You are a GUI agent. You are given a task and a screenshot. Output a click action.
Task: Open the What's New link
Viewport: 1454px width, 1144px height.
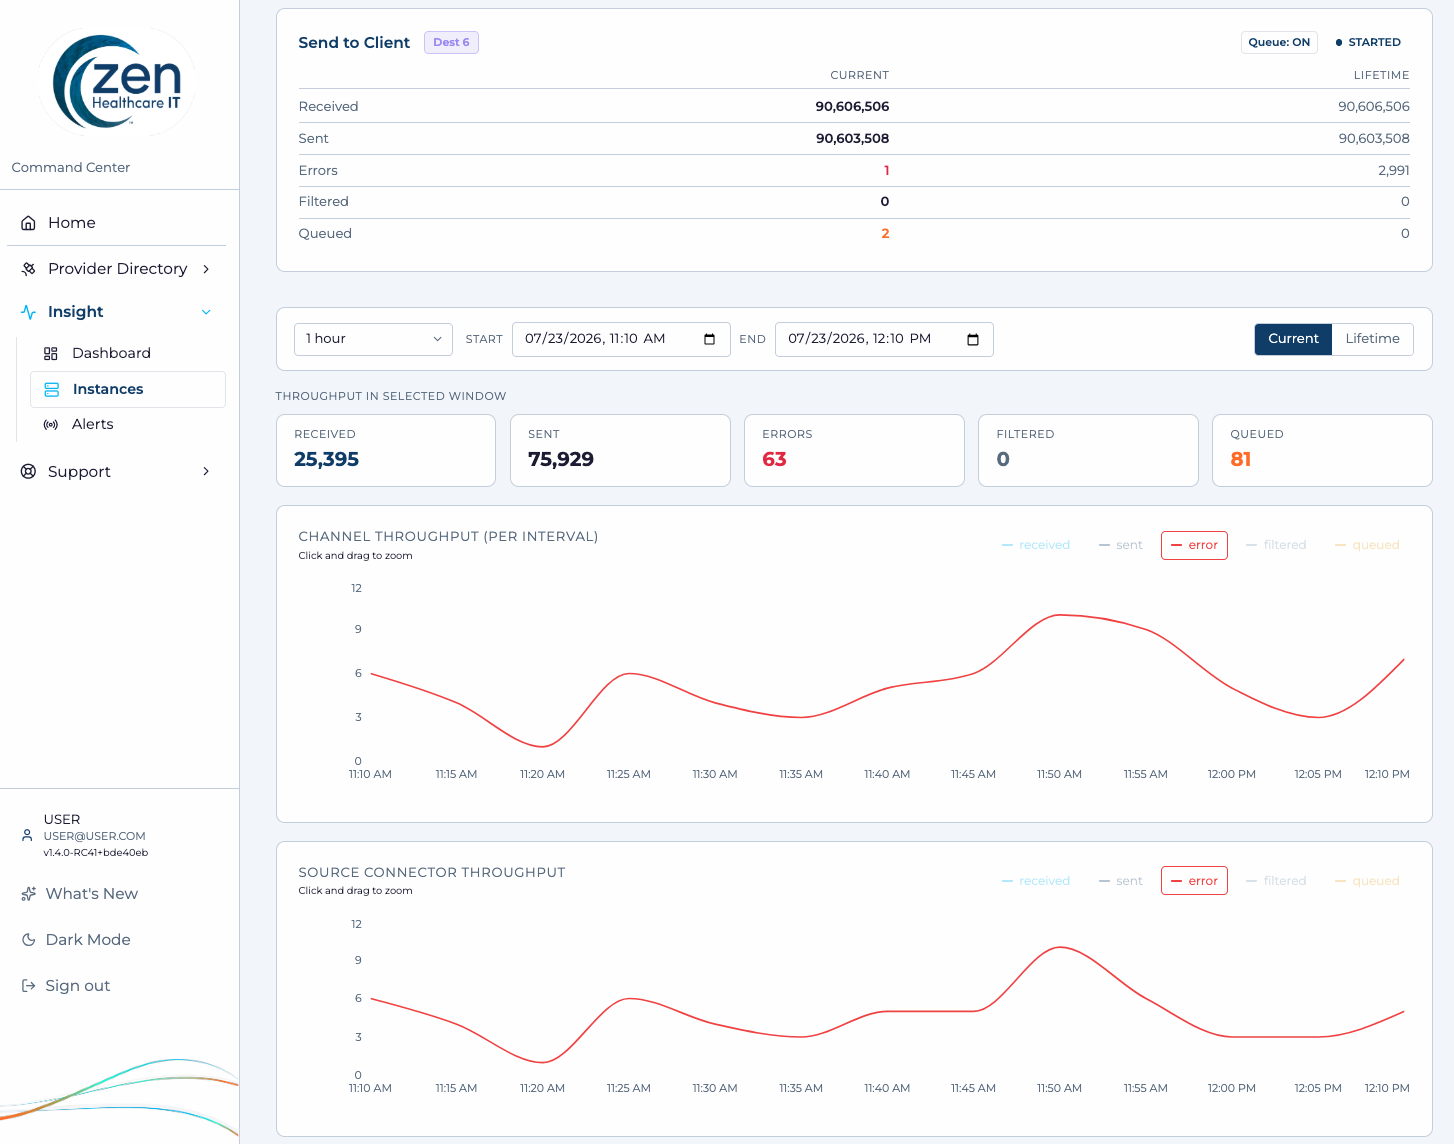tap(92, 894)
